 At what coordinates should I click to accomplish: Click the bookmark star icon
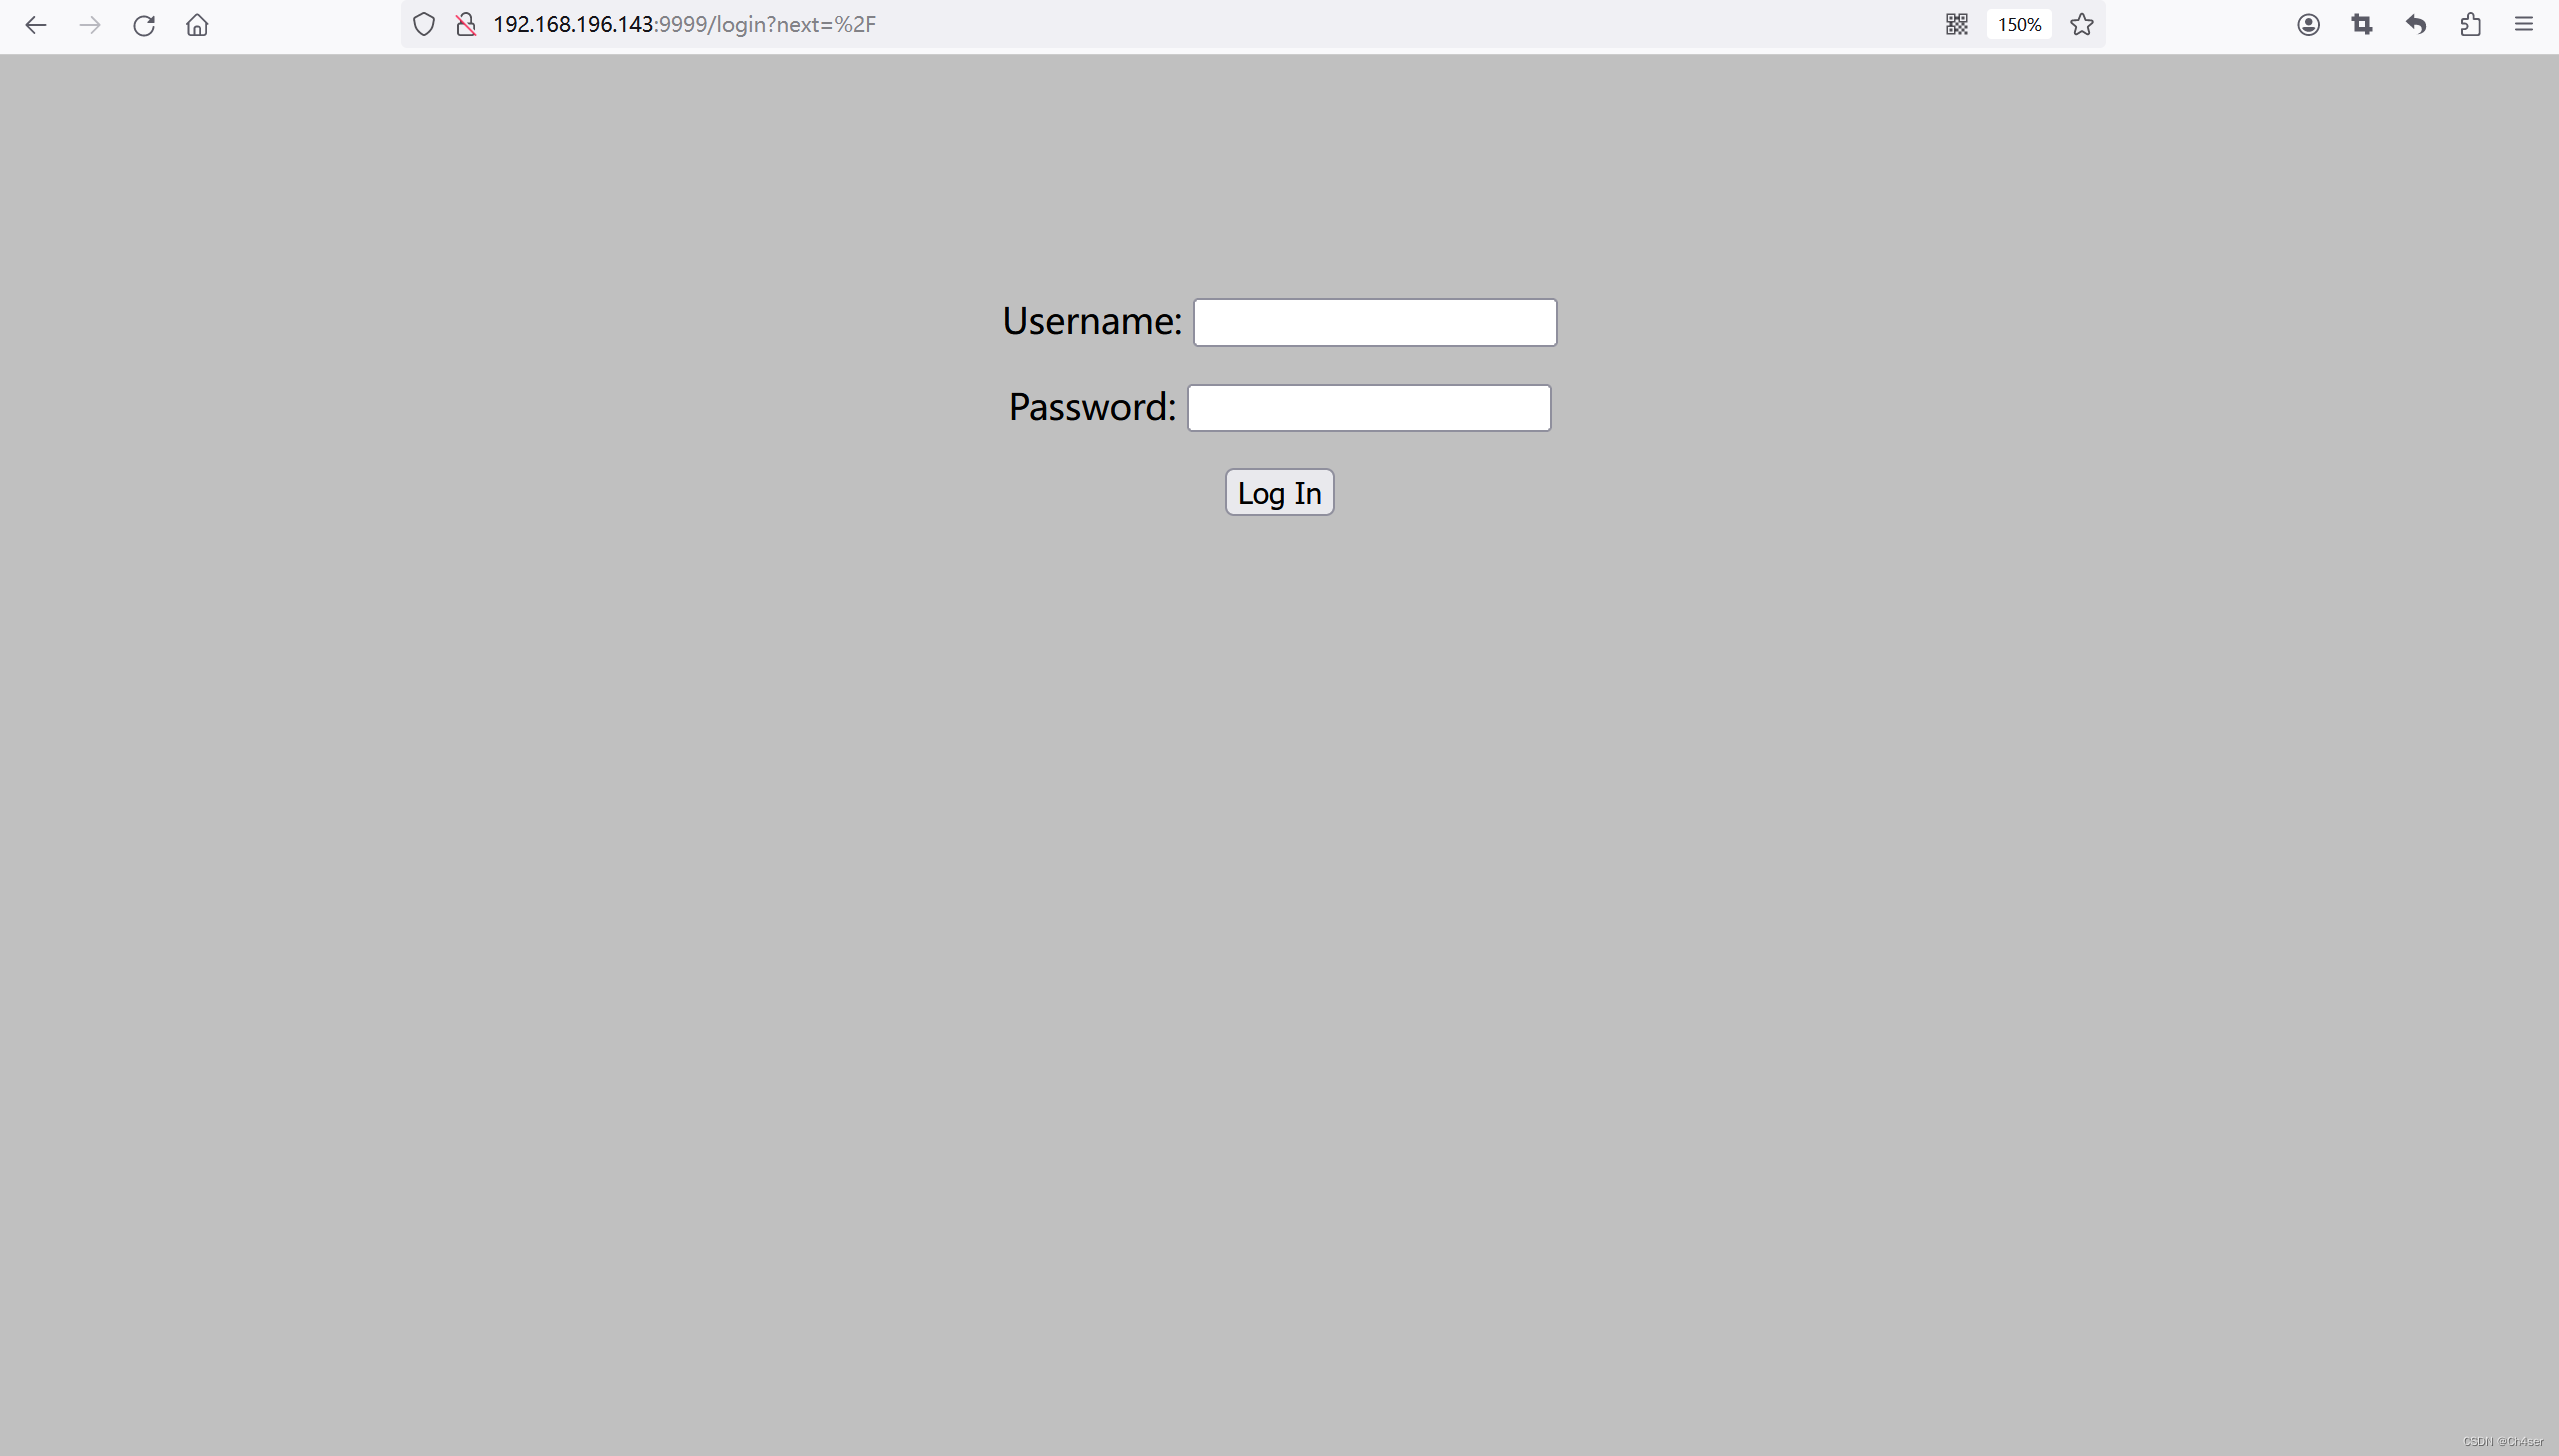(2079, 25)
